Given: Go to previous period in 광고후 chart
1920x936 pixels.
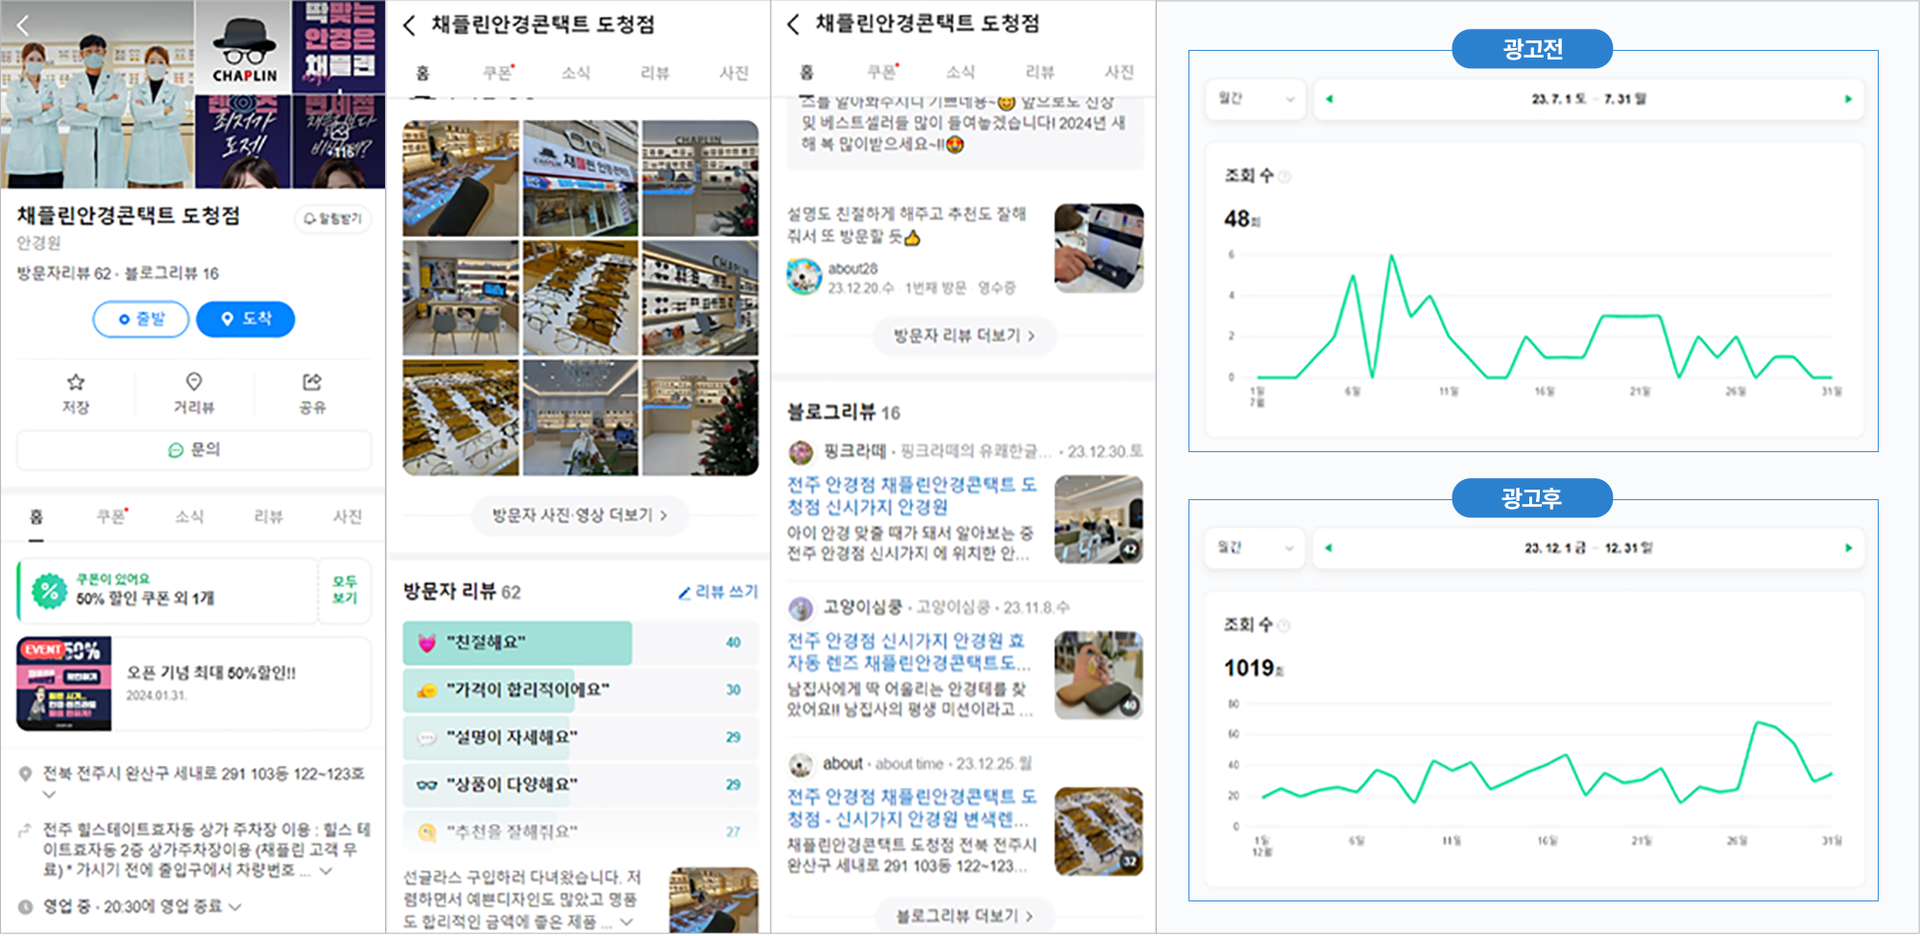Looking at the screenshot, I should point(1329,548).
